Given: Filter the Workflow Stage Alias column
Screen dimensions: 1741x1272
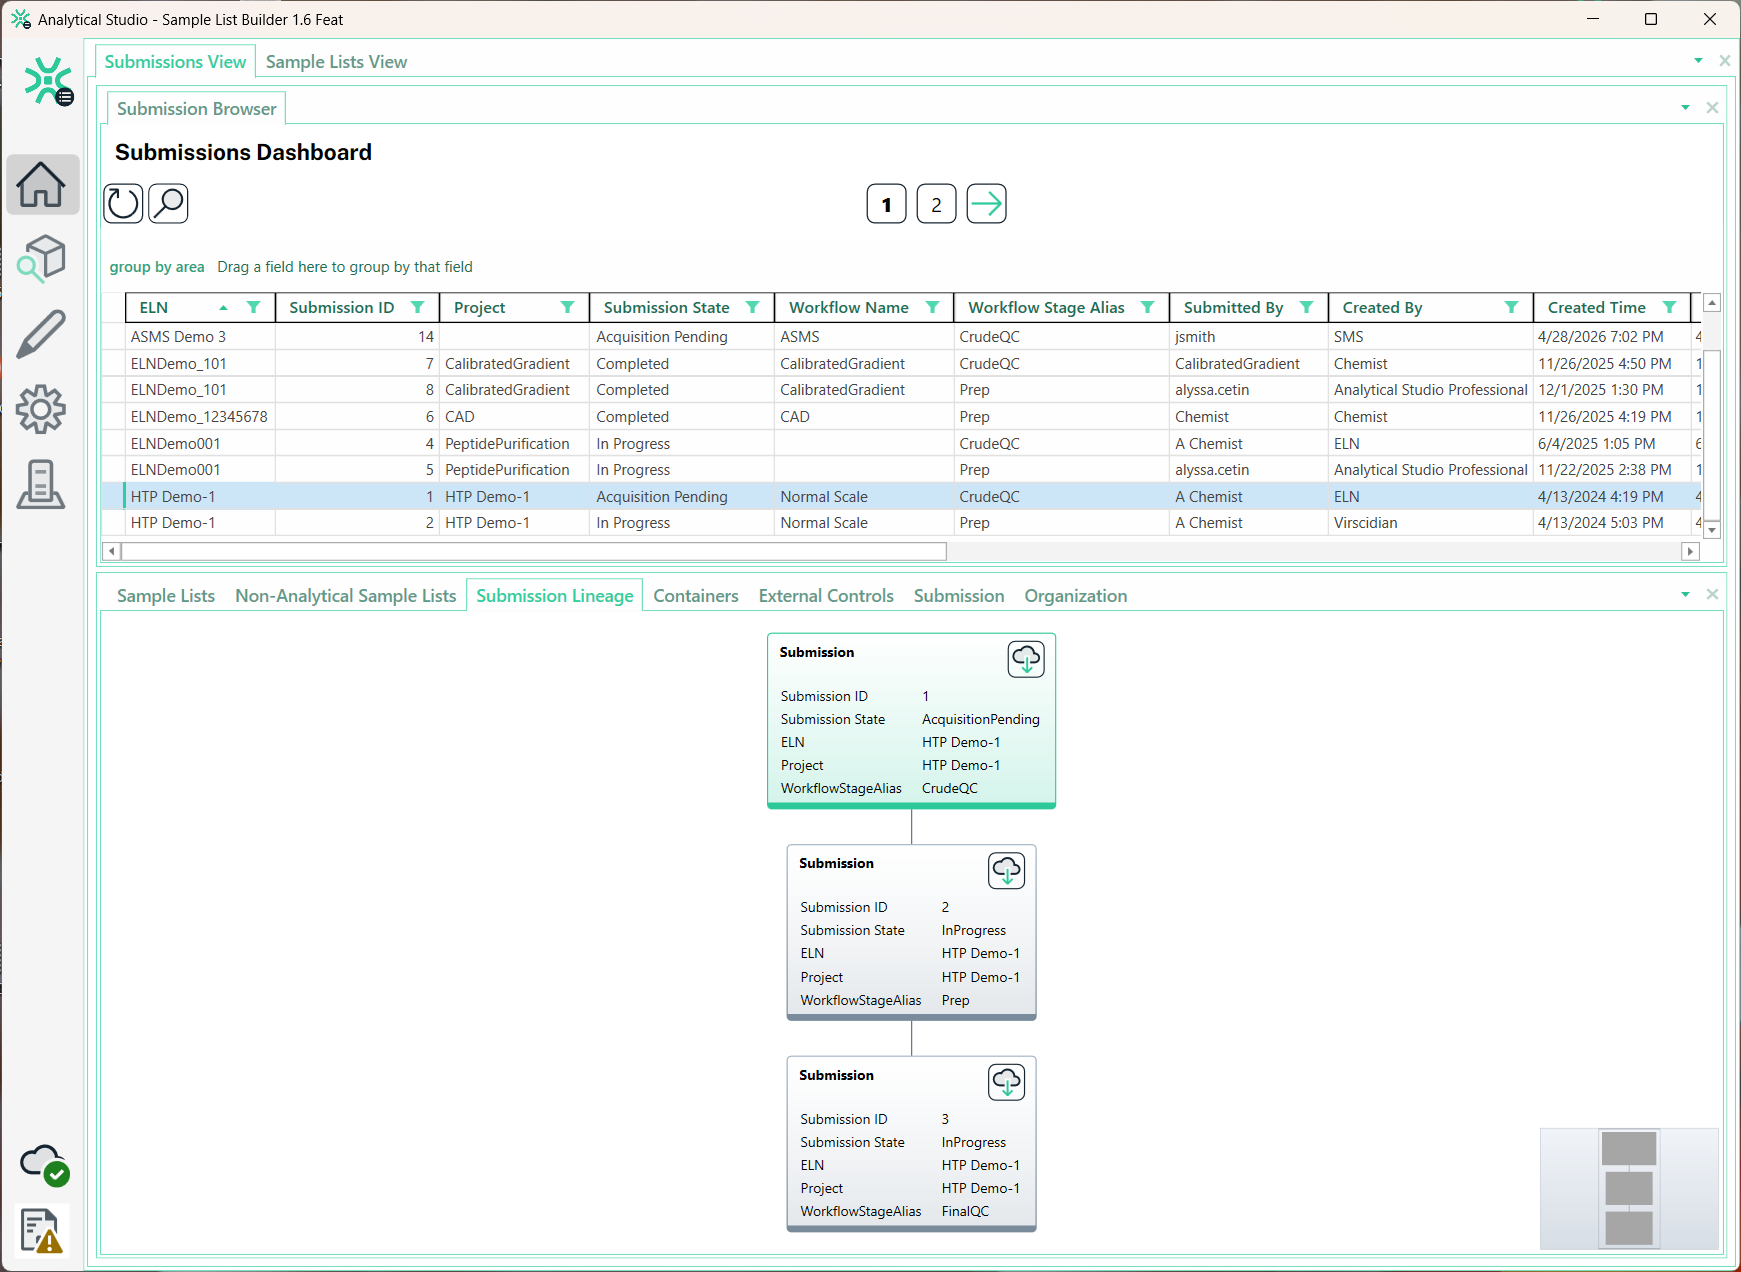Looking at the screenshot, I should (x=1148, y=307).
